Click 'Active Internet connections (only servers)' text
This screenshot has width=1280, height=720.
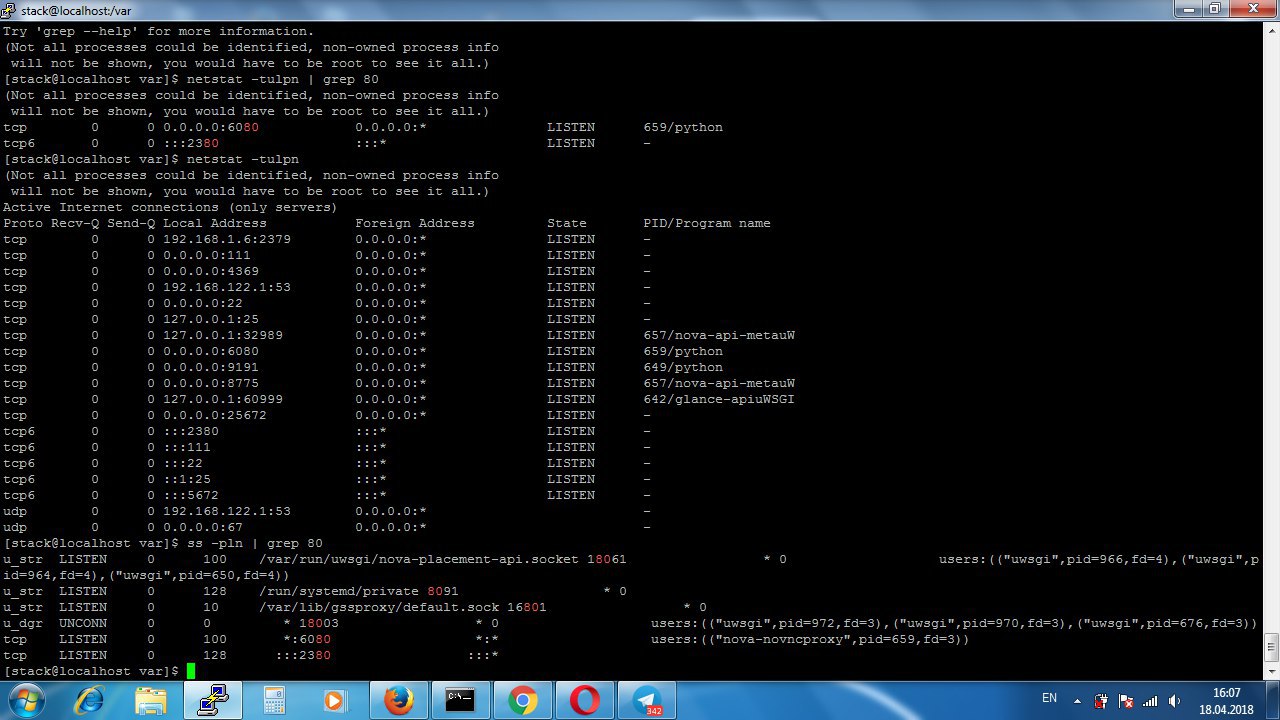tap(171, 208)
